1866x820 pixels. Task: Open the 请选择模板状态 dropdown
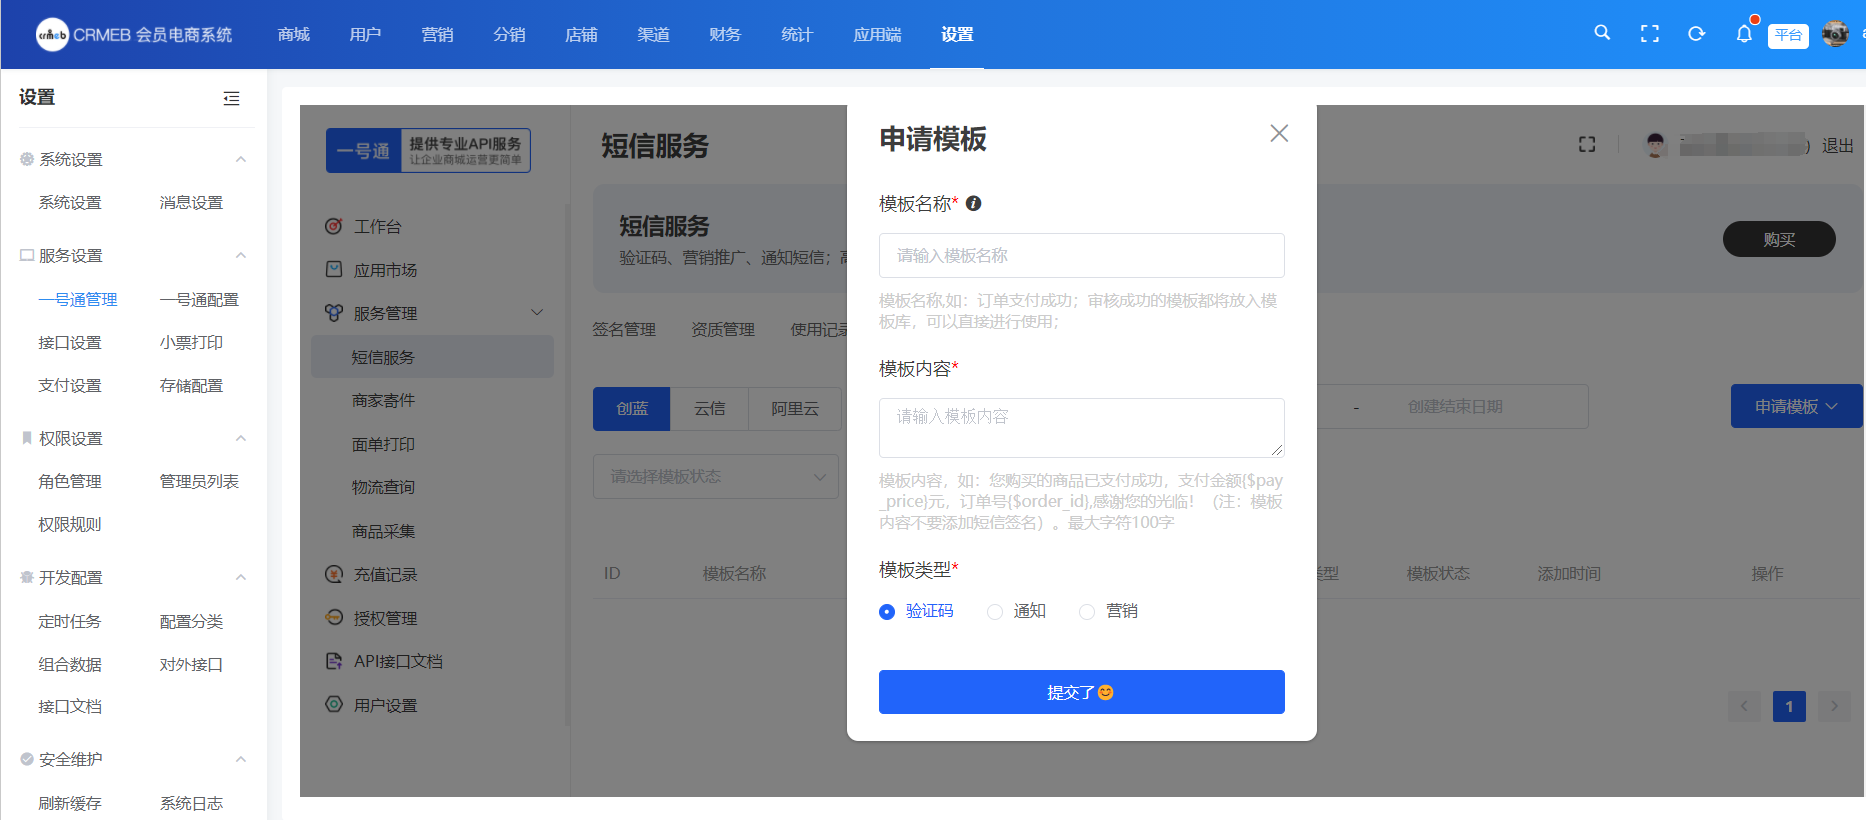point(715,477)
